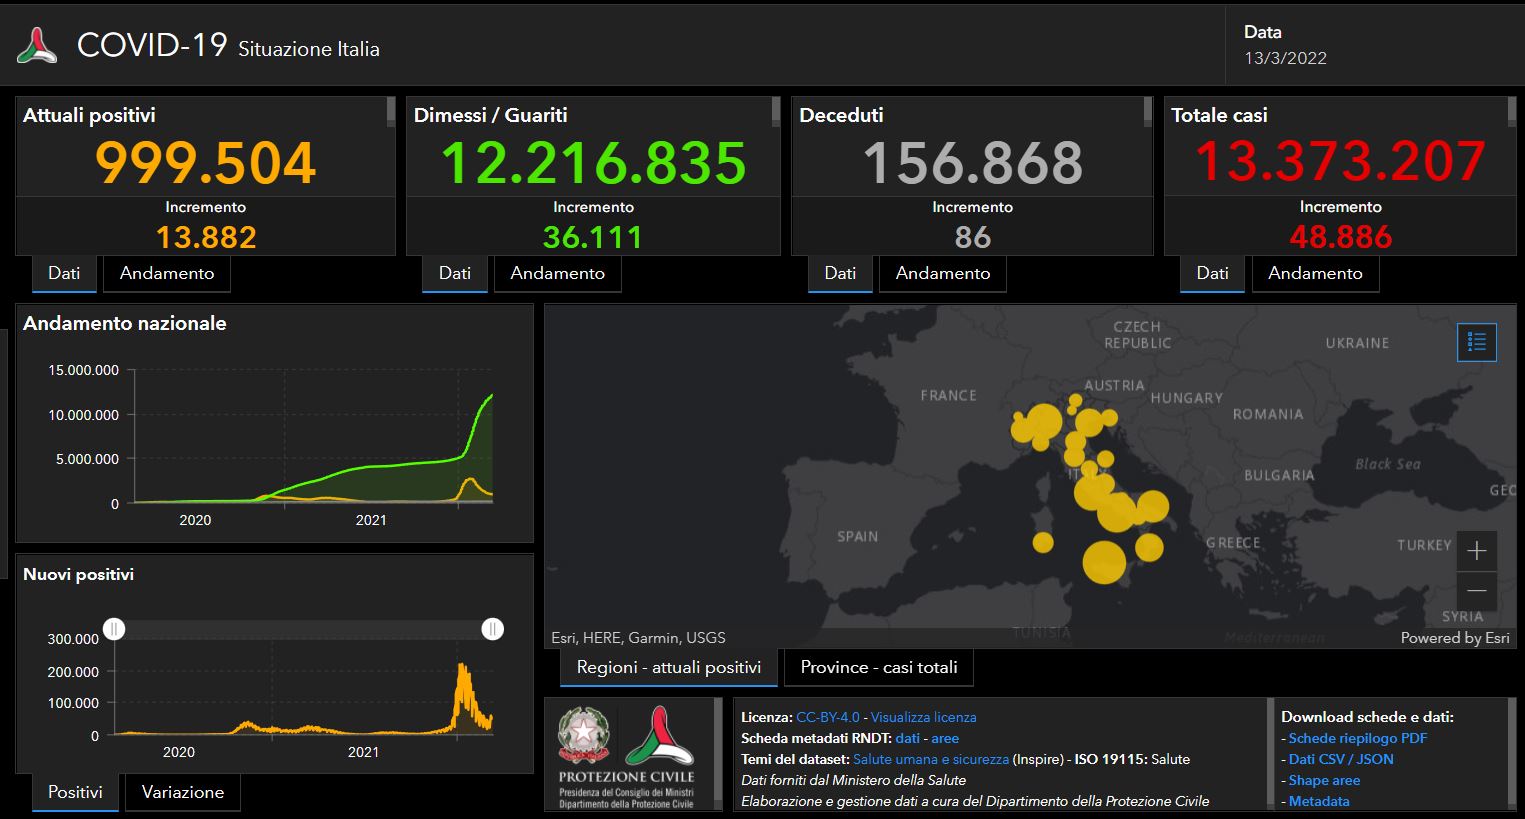The width and height of the screenshot is (1525, 819).
Task: Click the yellow bubble over Sardinia
Action: tap(1043, 542)
